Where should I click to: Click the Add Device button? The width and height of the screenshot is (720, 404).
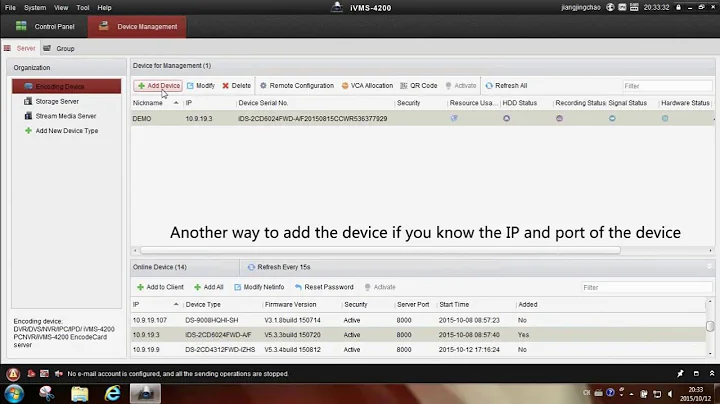pyautogui.click(x=158, y=86)
